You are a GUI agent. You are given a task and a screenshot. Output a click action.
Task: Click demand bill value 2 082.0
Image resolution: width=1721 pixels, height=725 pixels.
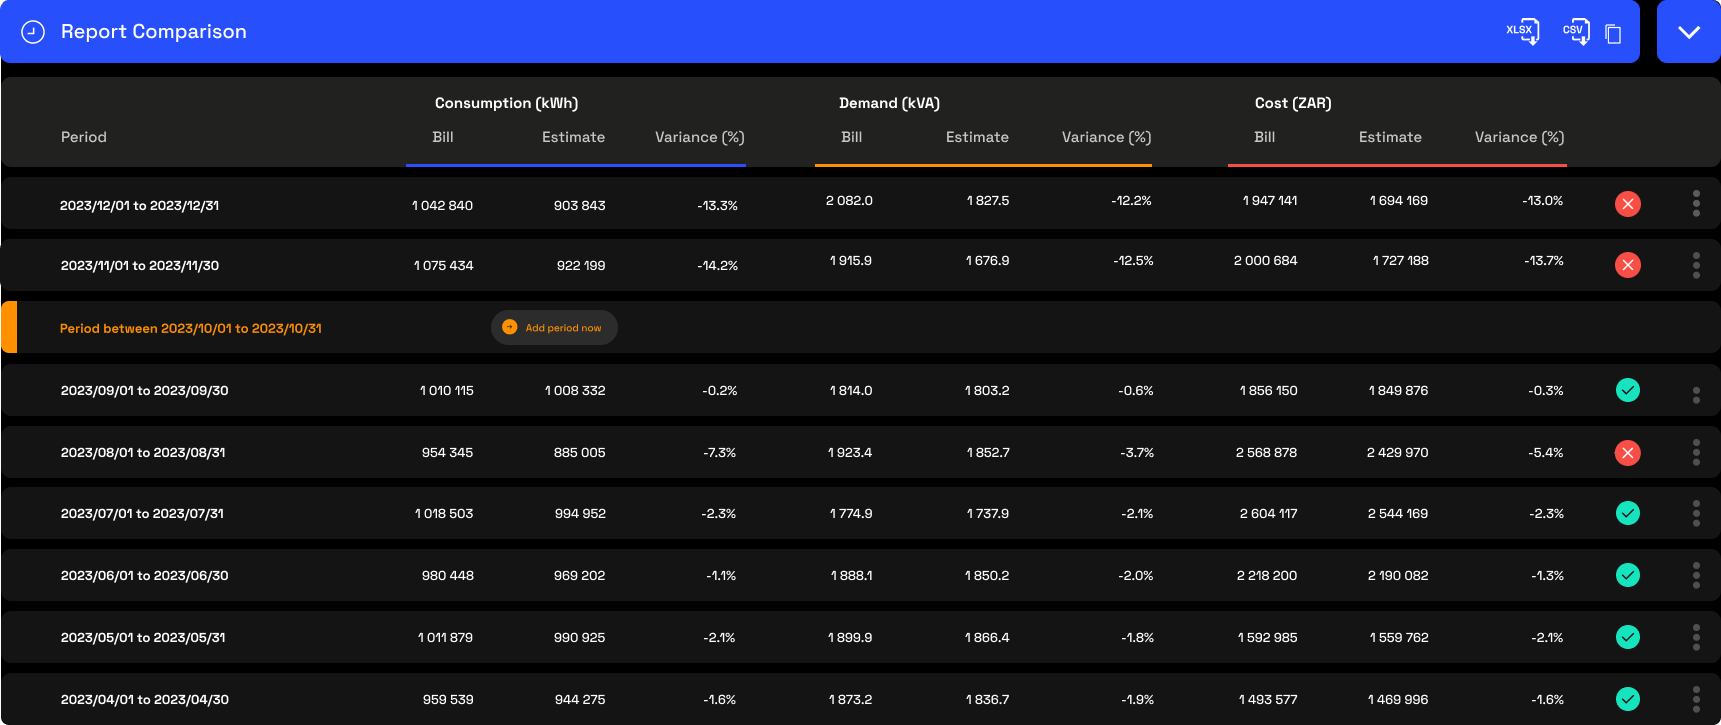click(x=849, y=200)
